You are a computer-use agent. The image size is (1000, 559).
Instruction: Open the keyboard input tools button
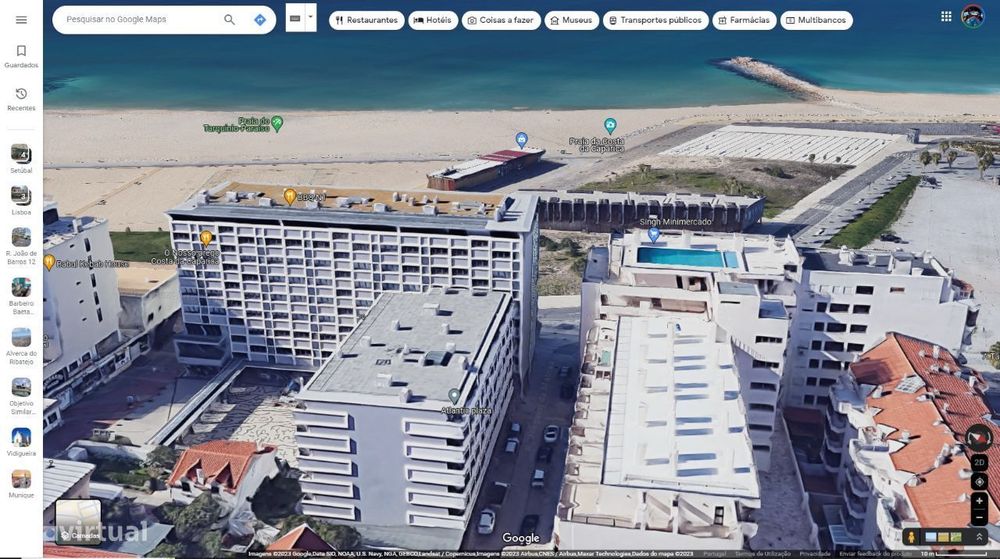click(x=295, y=18)
